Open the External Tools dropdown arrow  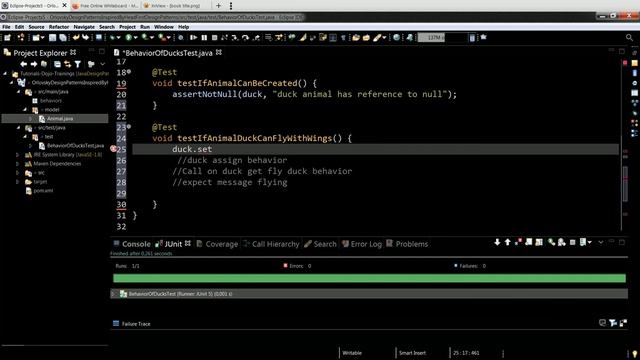[168, 38]
